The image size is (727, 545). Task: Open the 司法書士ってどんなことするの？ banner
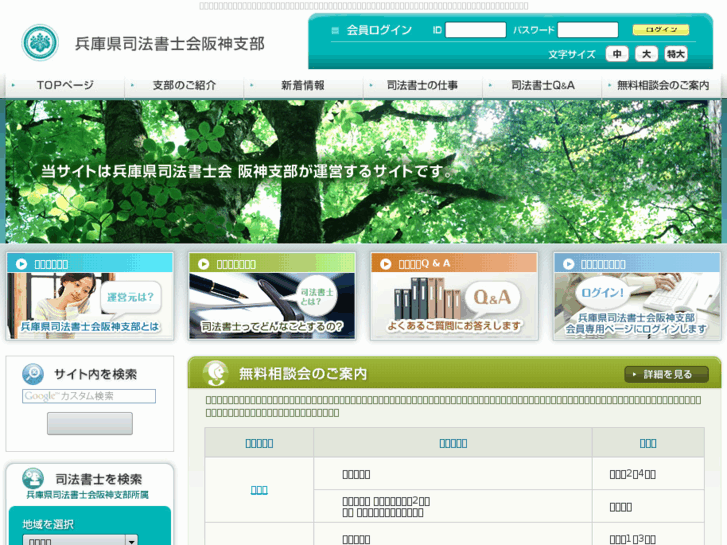pyautogui.click(x=272, y=297)
